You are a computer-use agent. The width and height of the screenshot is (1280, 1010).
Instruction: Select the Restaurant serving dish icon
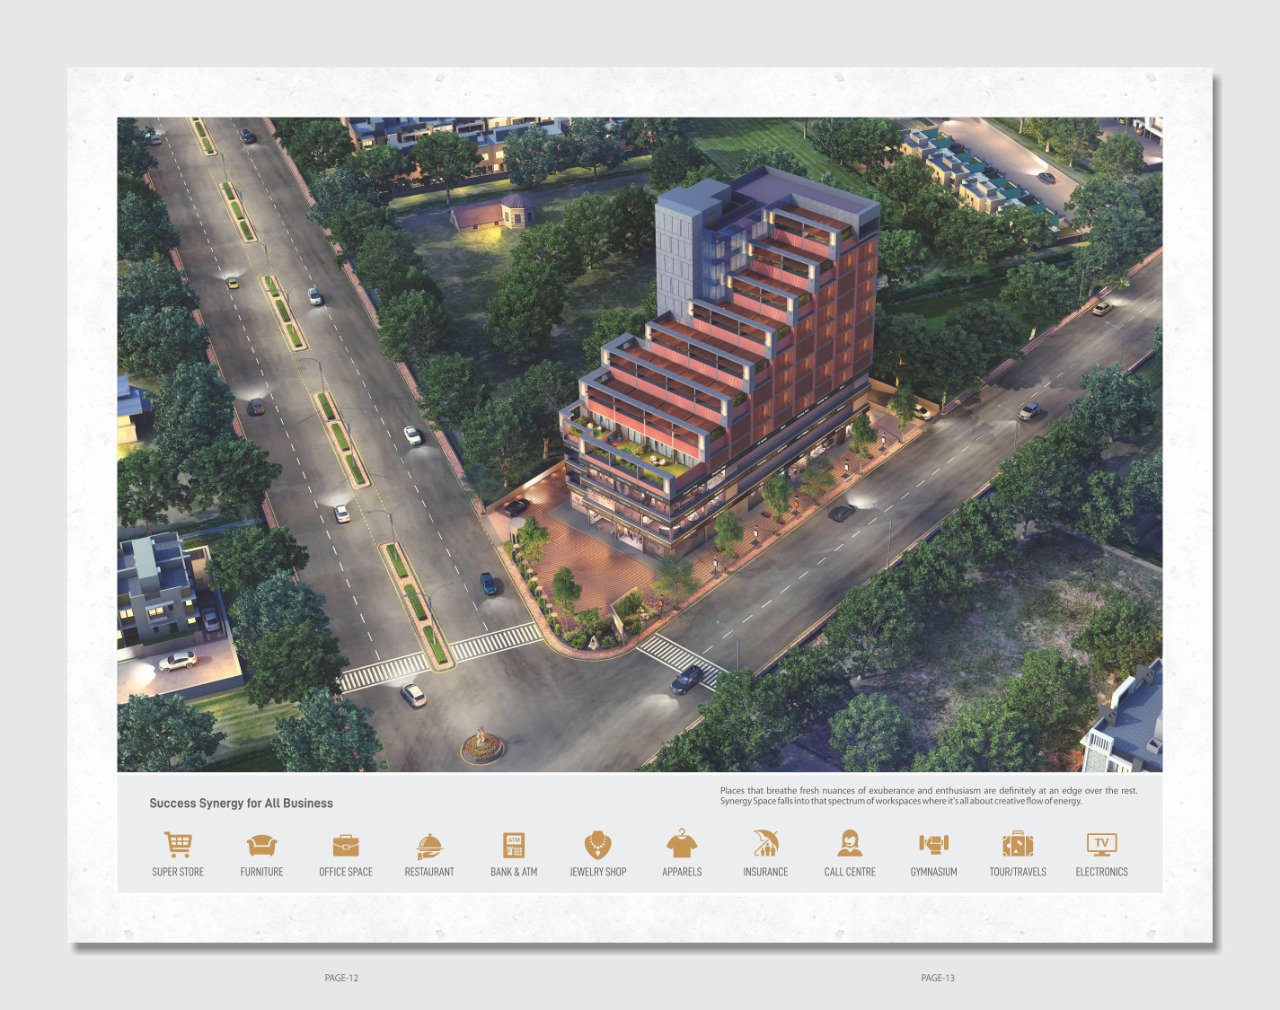pyautogui.click(x=429, y=846)
